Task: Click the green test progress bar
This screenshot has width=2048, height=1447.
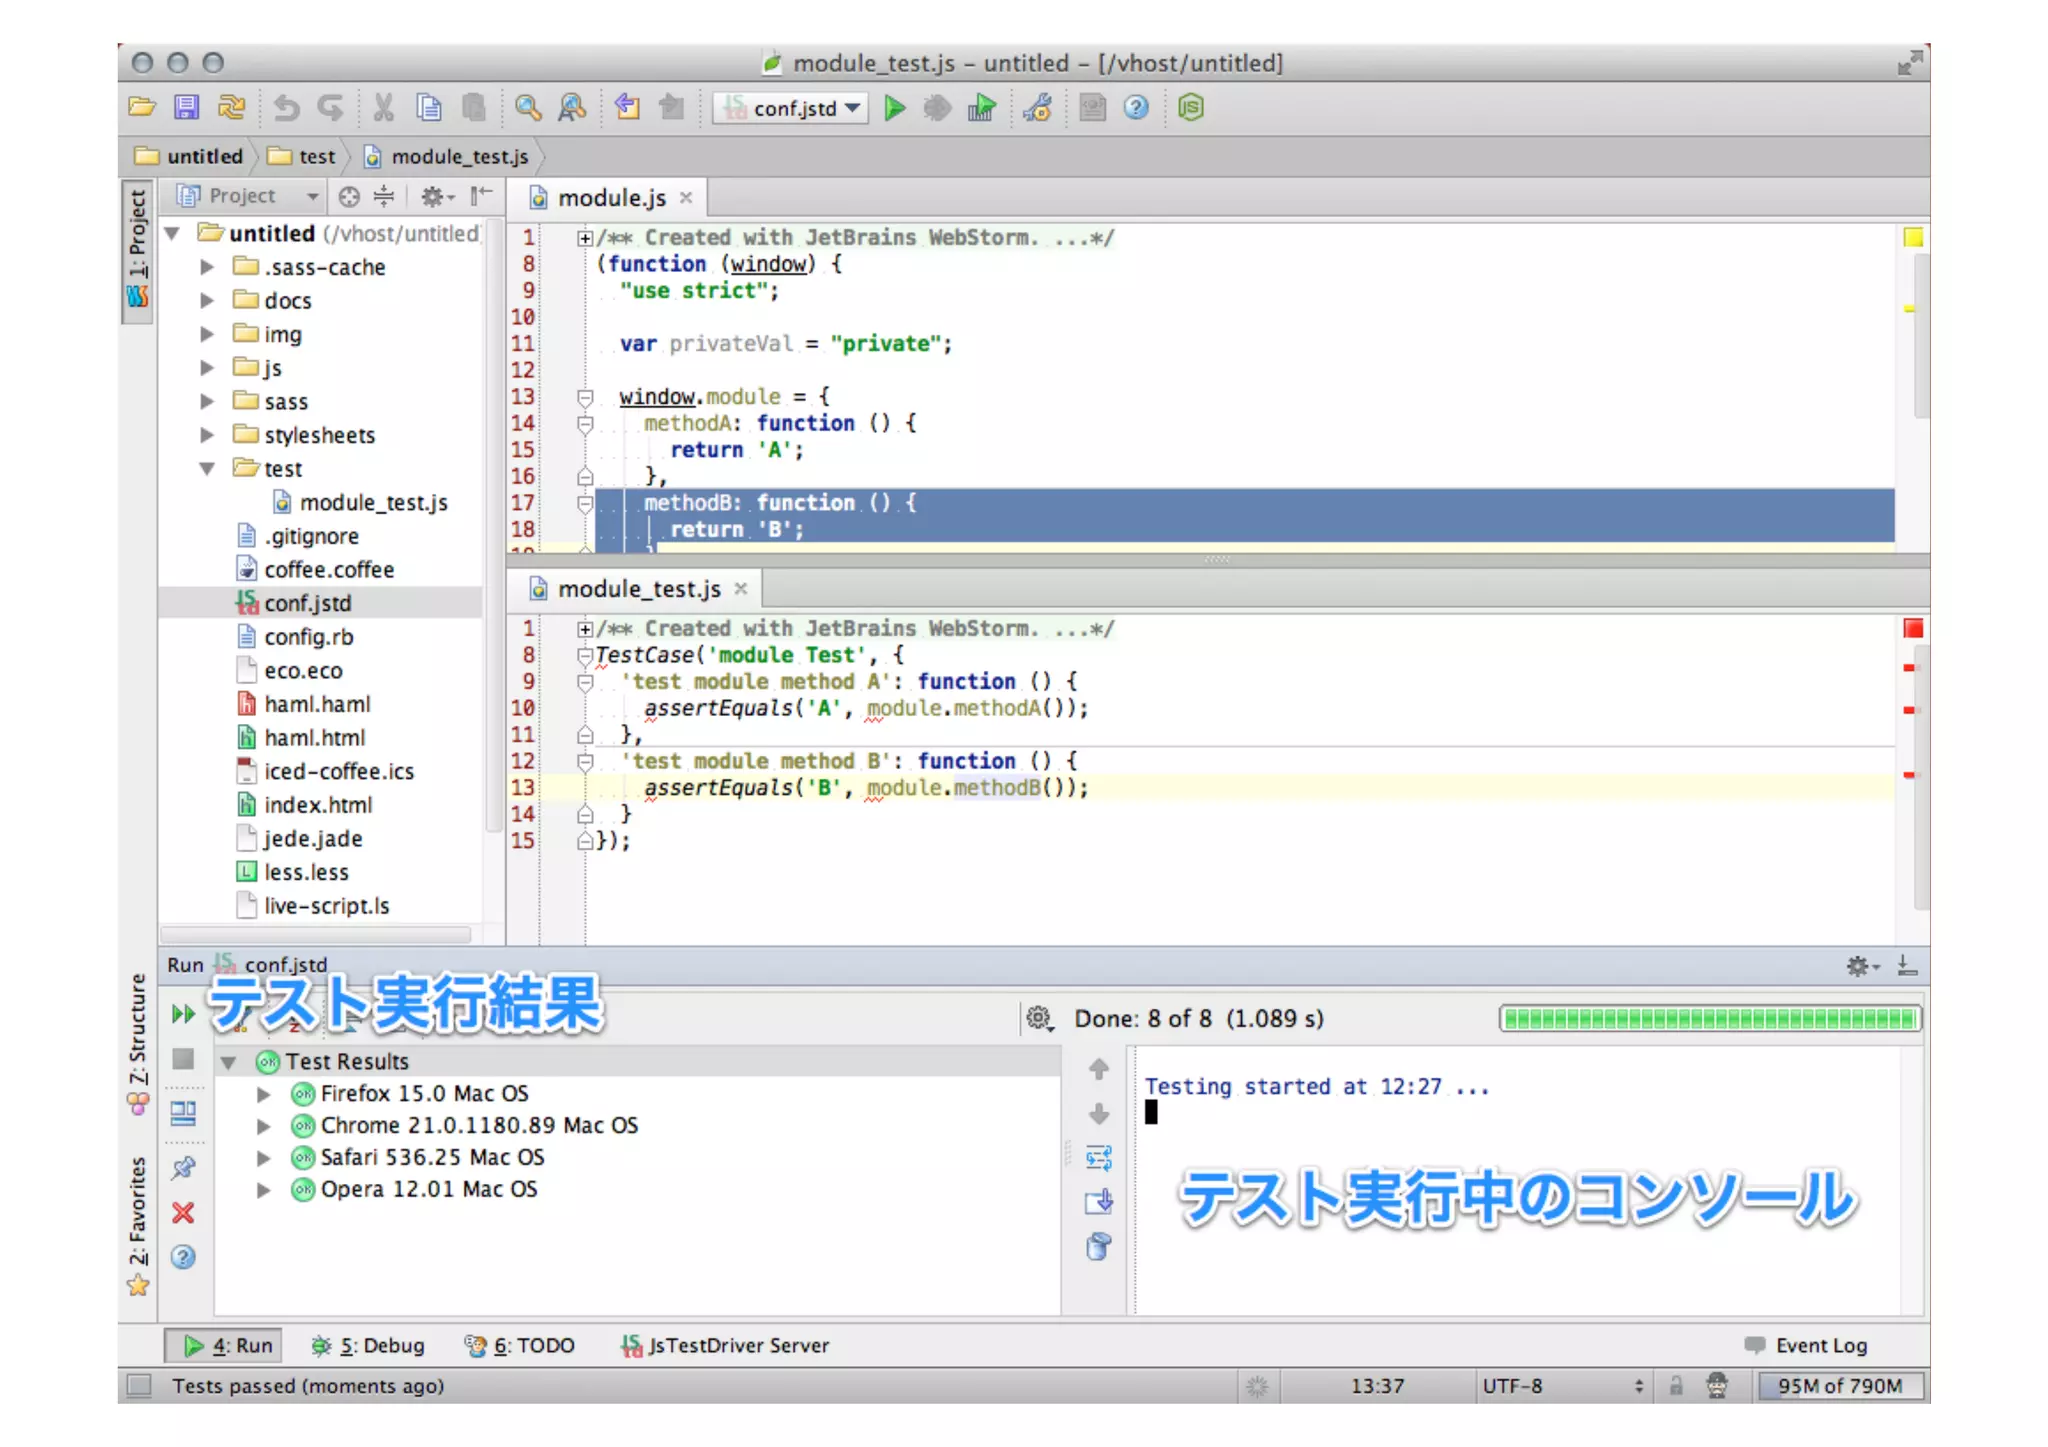Action: pyautogui.click(x=1709, y=1019)
